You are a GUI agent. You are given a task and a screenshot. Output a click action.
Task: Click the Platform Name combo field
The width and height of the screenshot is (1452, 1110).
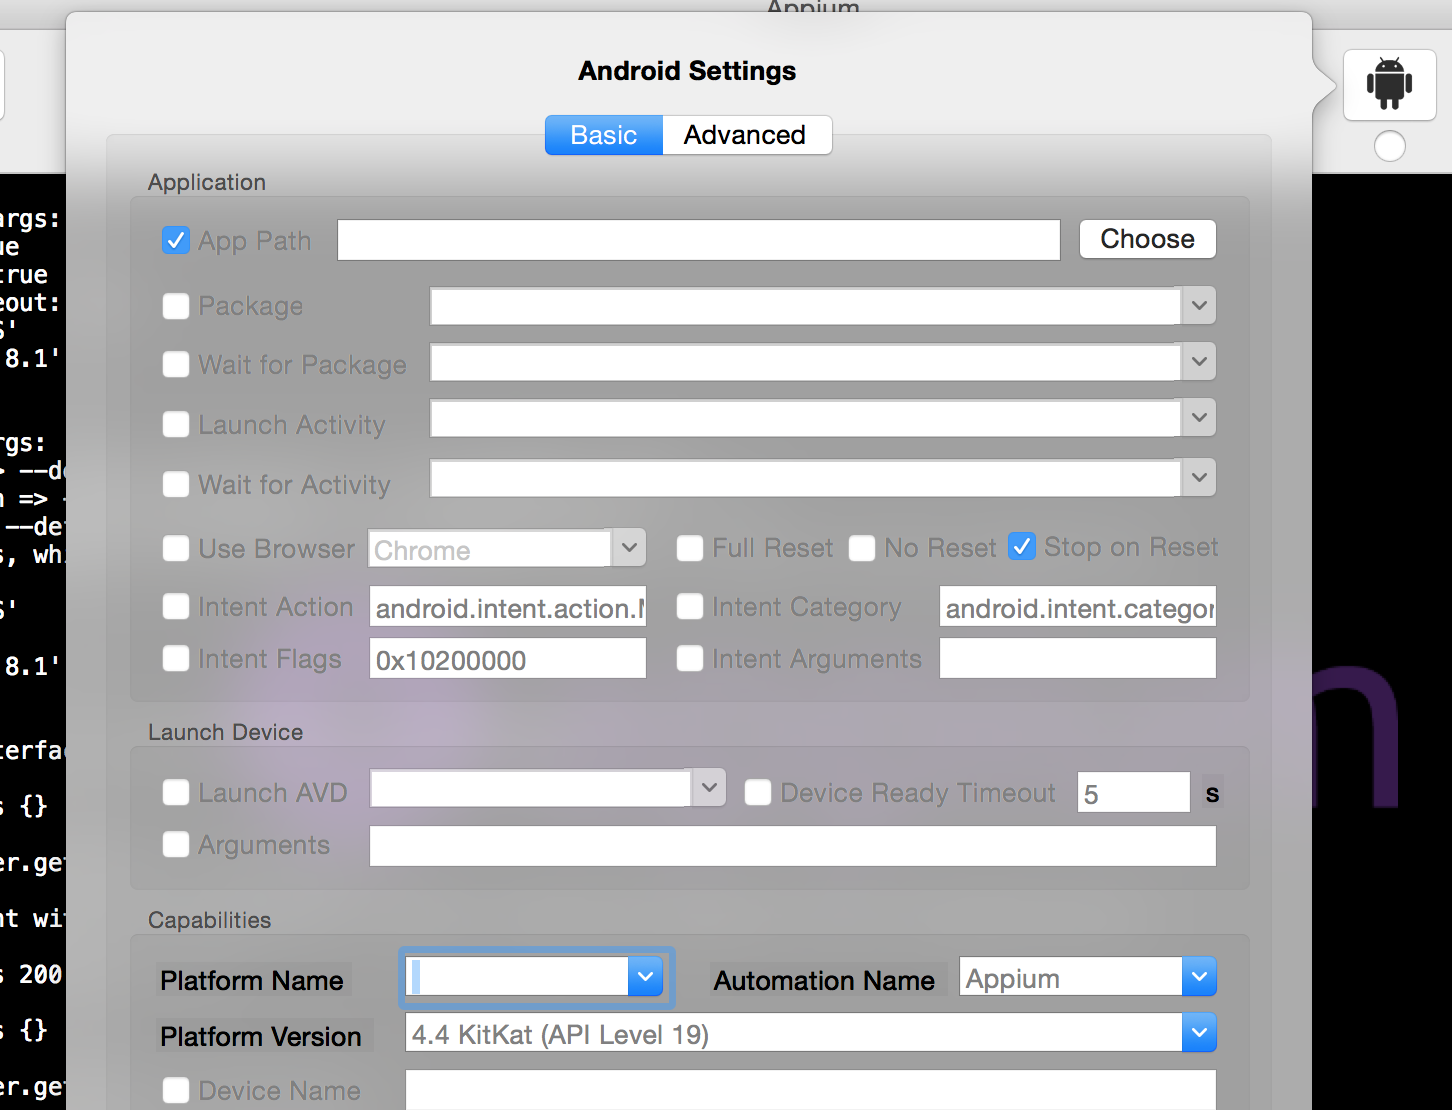tap(517, 976)
